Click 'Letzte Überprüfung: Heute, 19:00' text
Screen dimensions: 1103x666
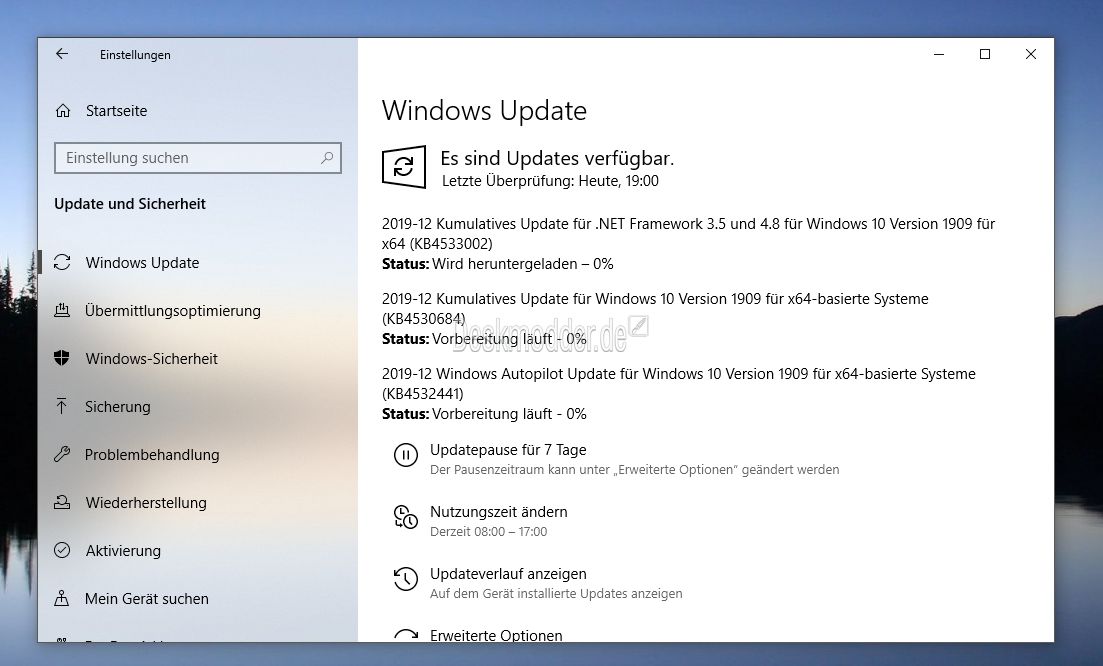550,181
